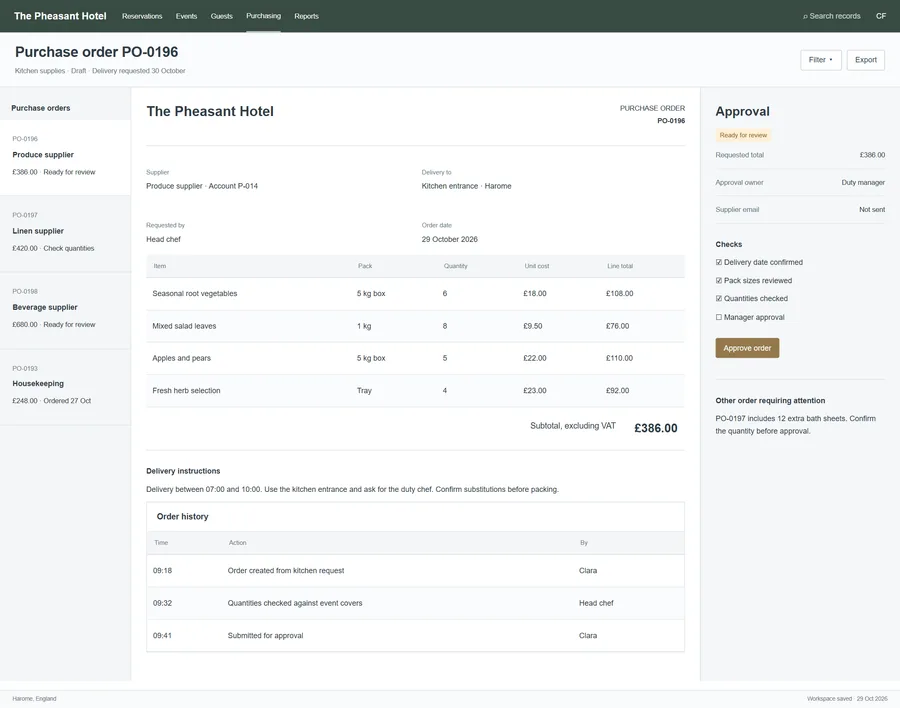900x708 pixels.
Task: Click the Ready for review status badge
Action: [x=743, y=135]
